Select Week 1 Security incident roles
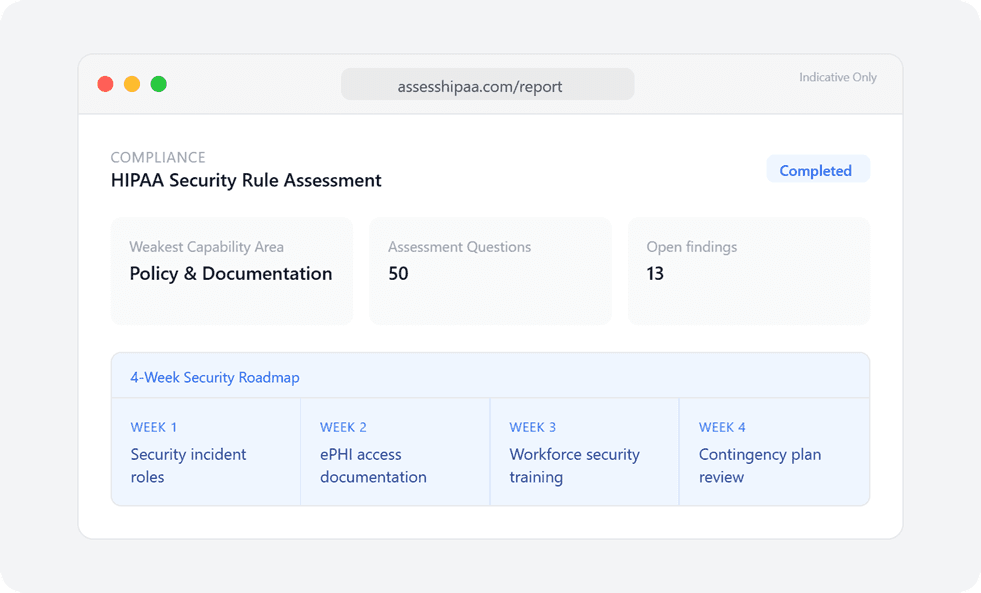 coord(206,452)
